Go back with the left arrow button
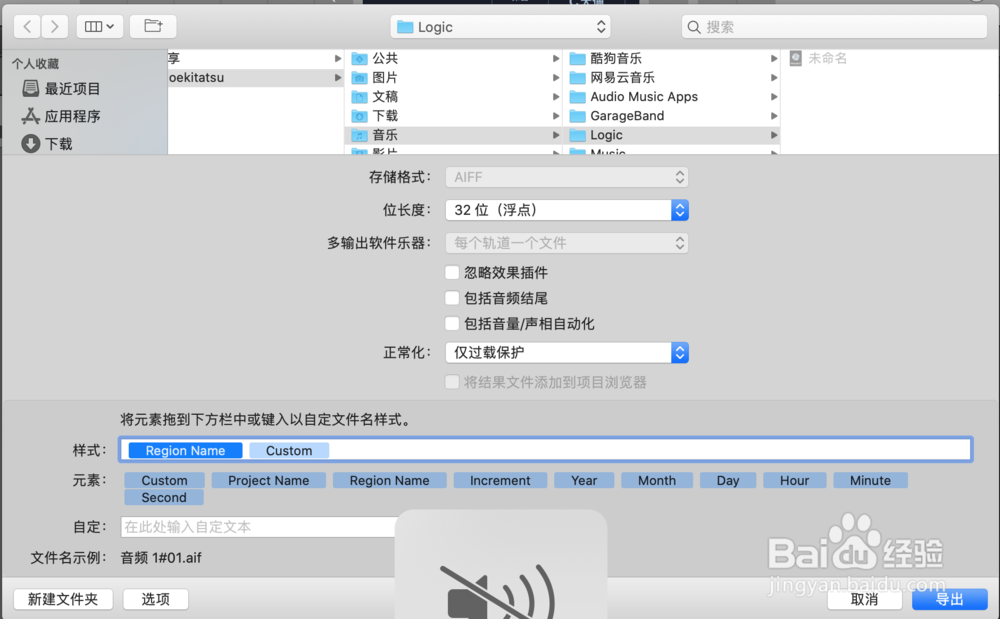This screenshot has height=619, width=1000. click(27, 26)
